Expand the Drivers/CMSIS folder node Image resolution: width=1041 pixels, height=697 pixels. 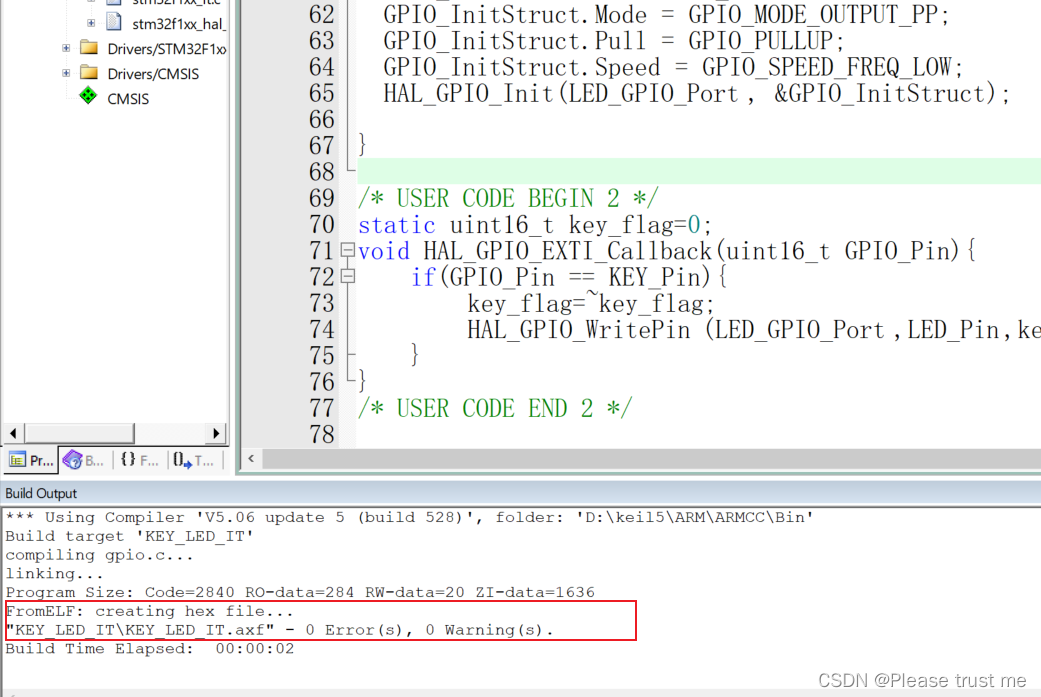point(66,73)
